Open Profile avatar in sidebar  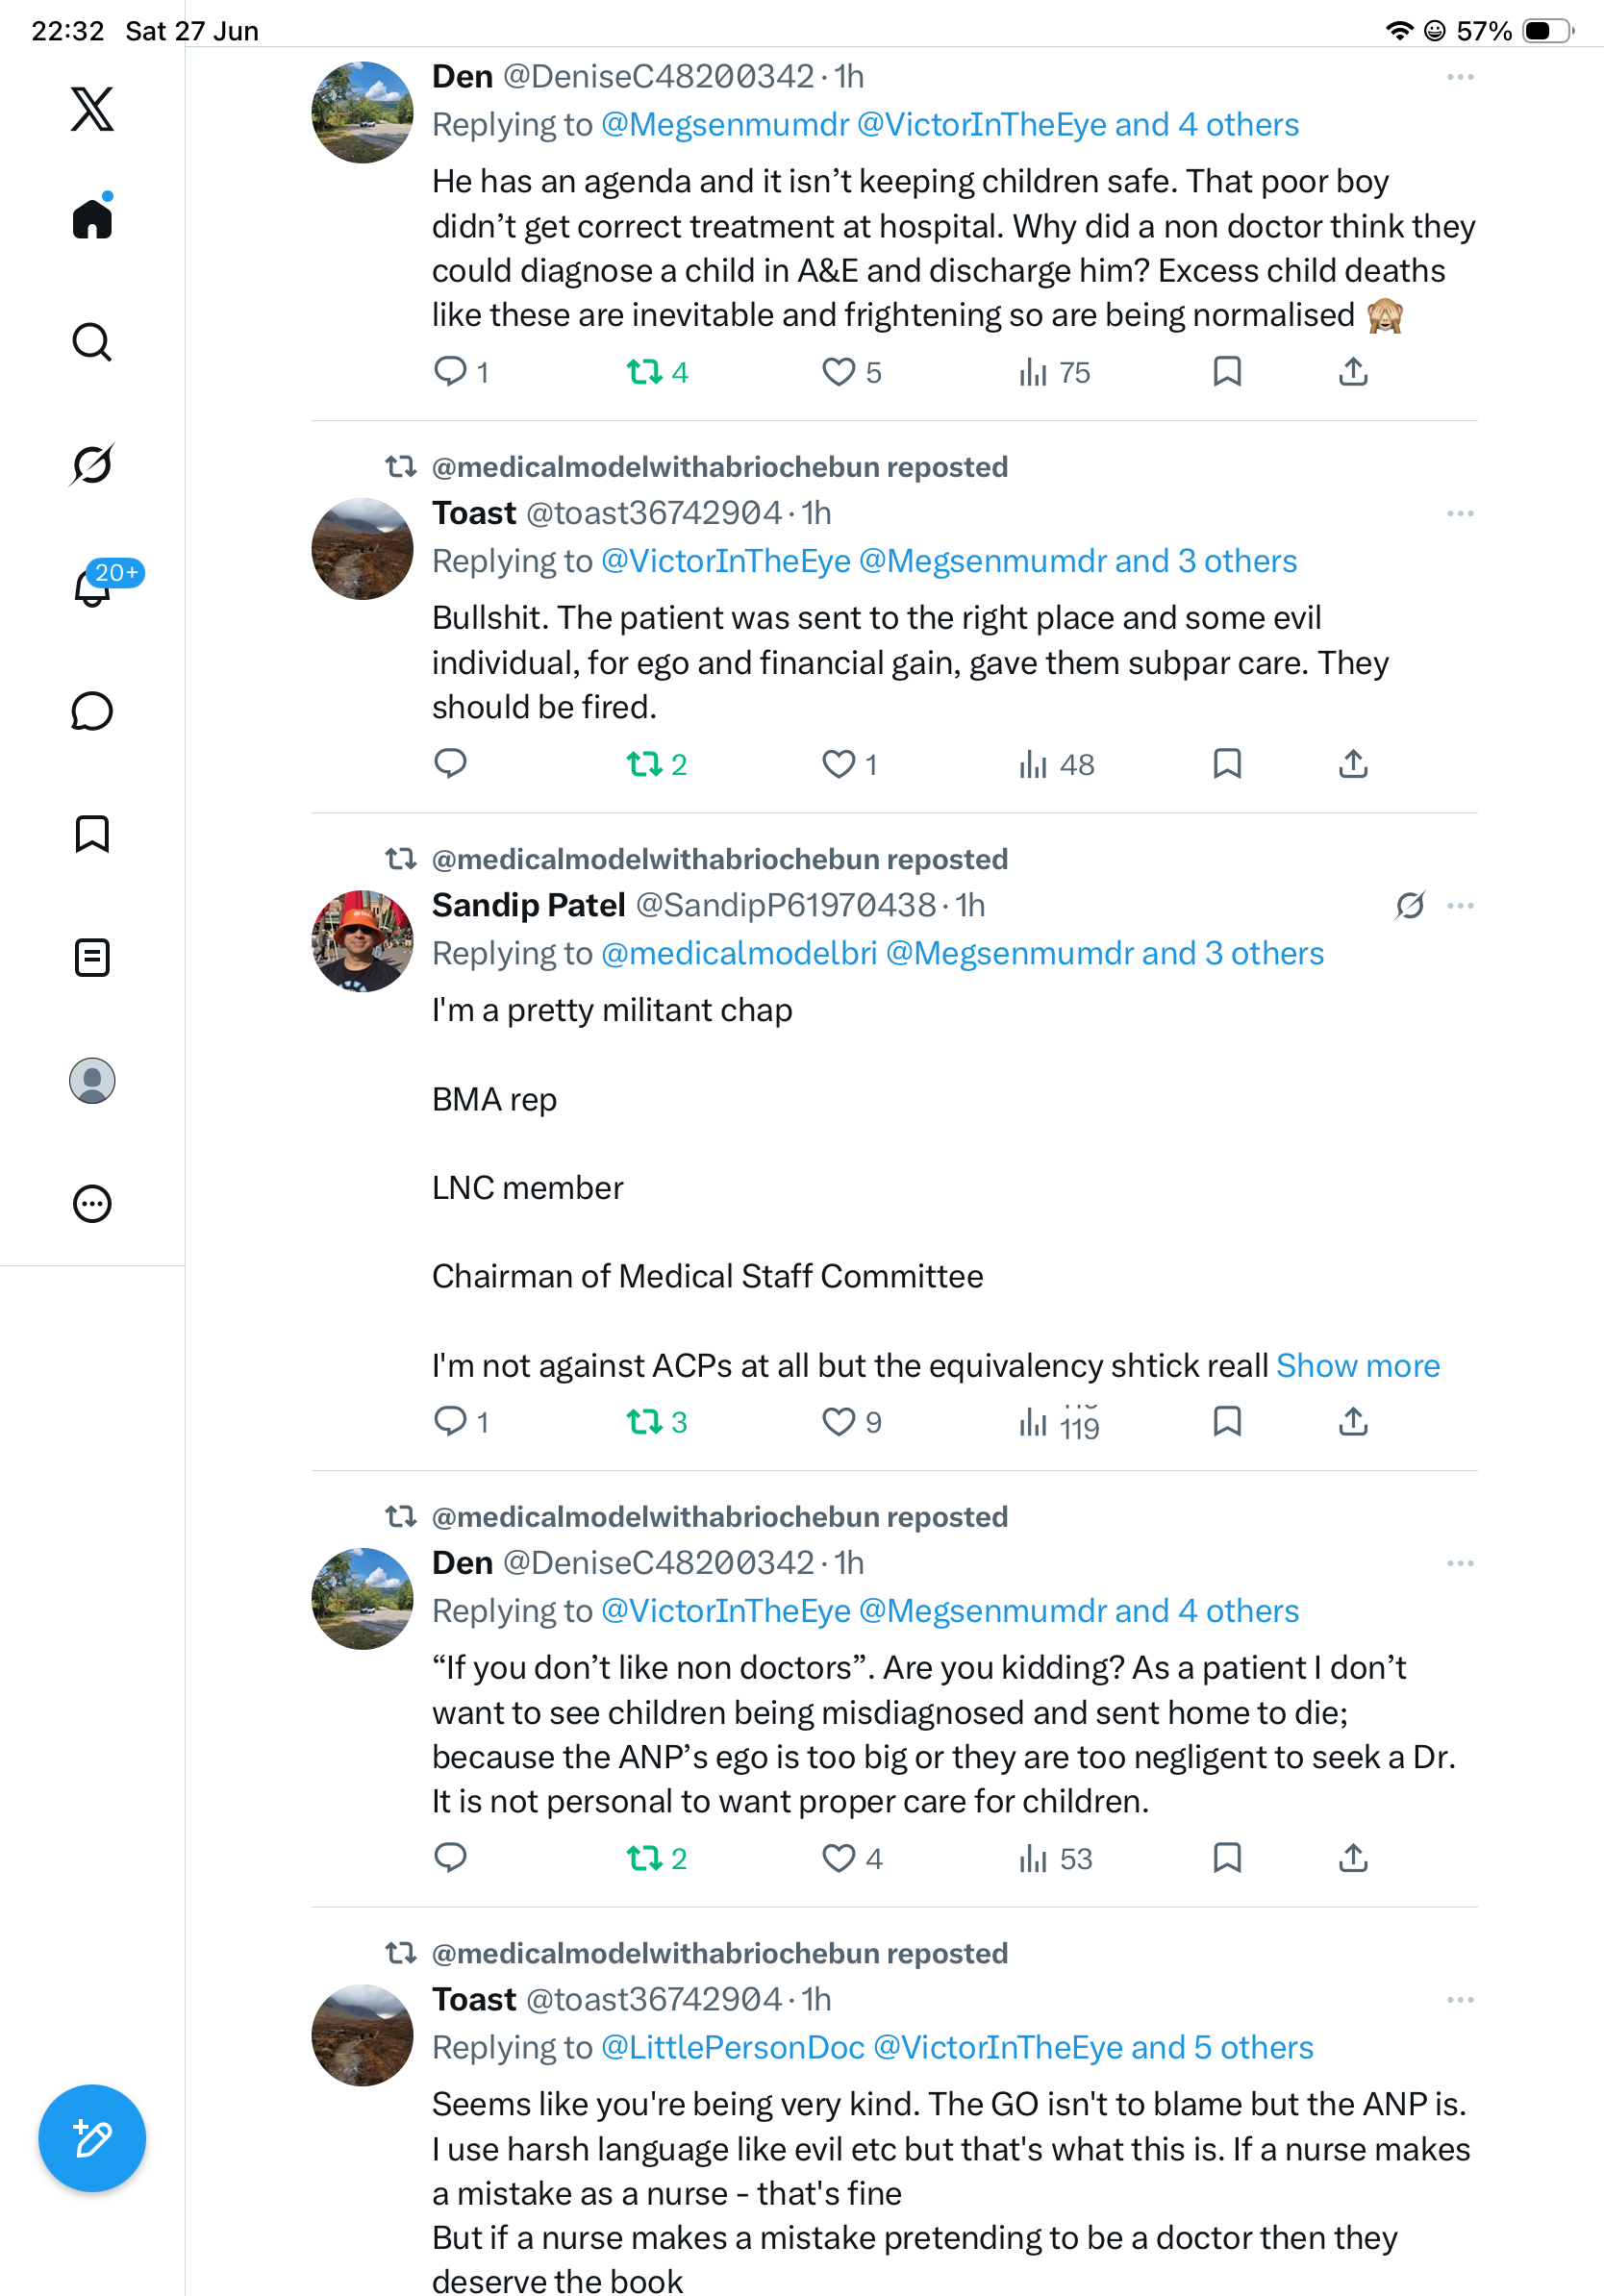tap(92, 1081)
